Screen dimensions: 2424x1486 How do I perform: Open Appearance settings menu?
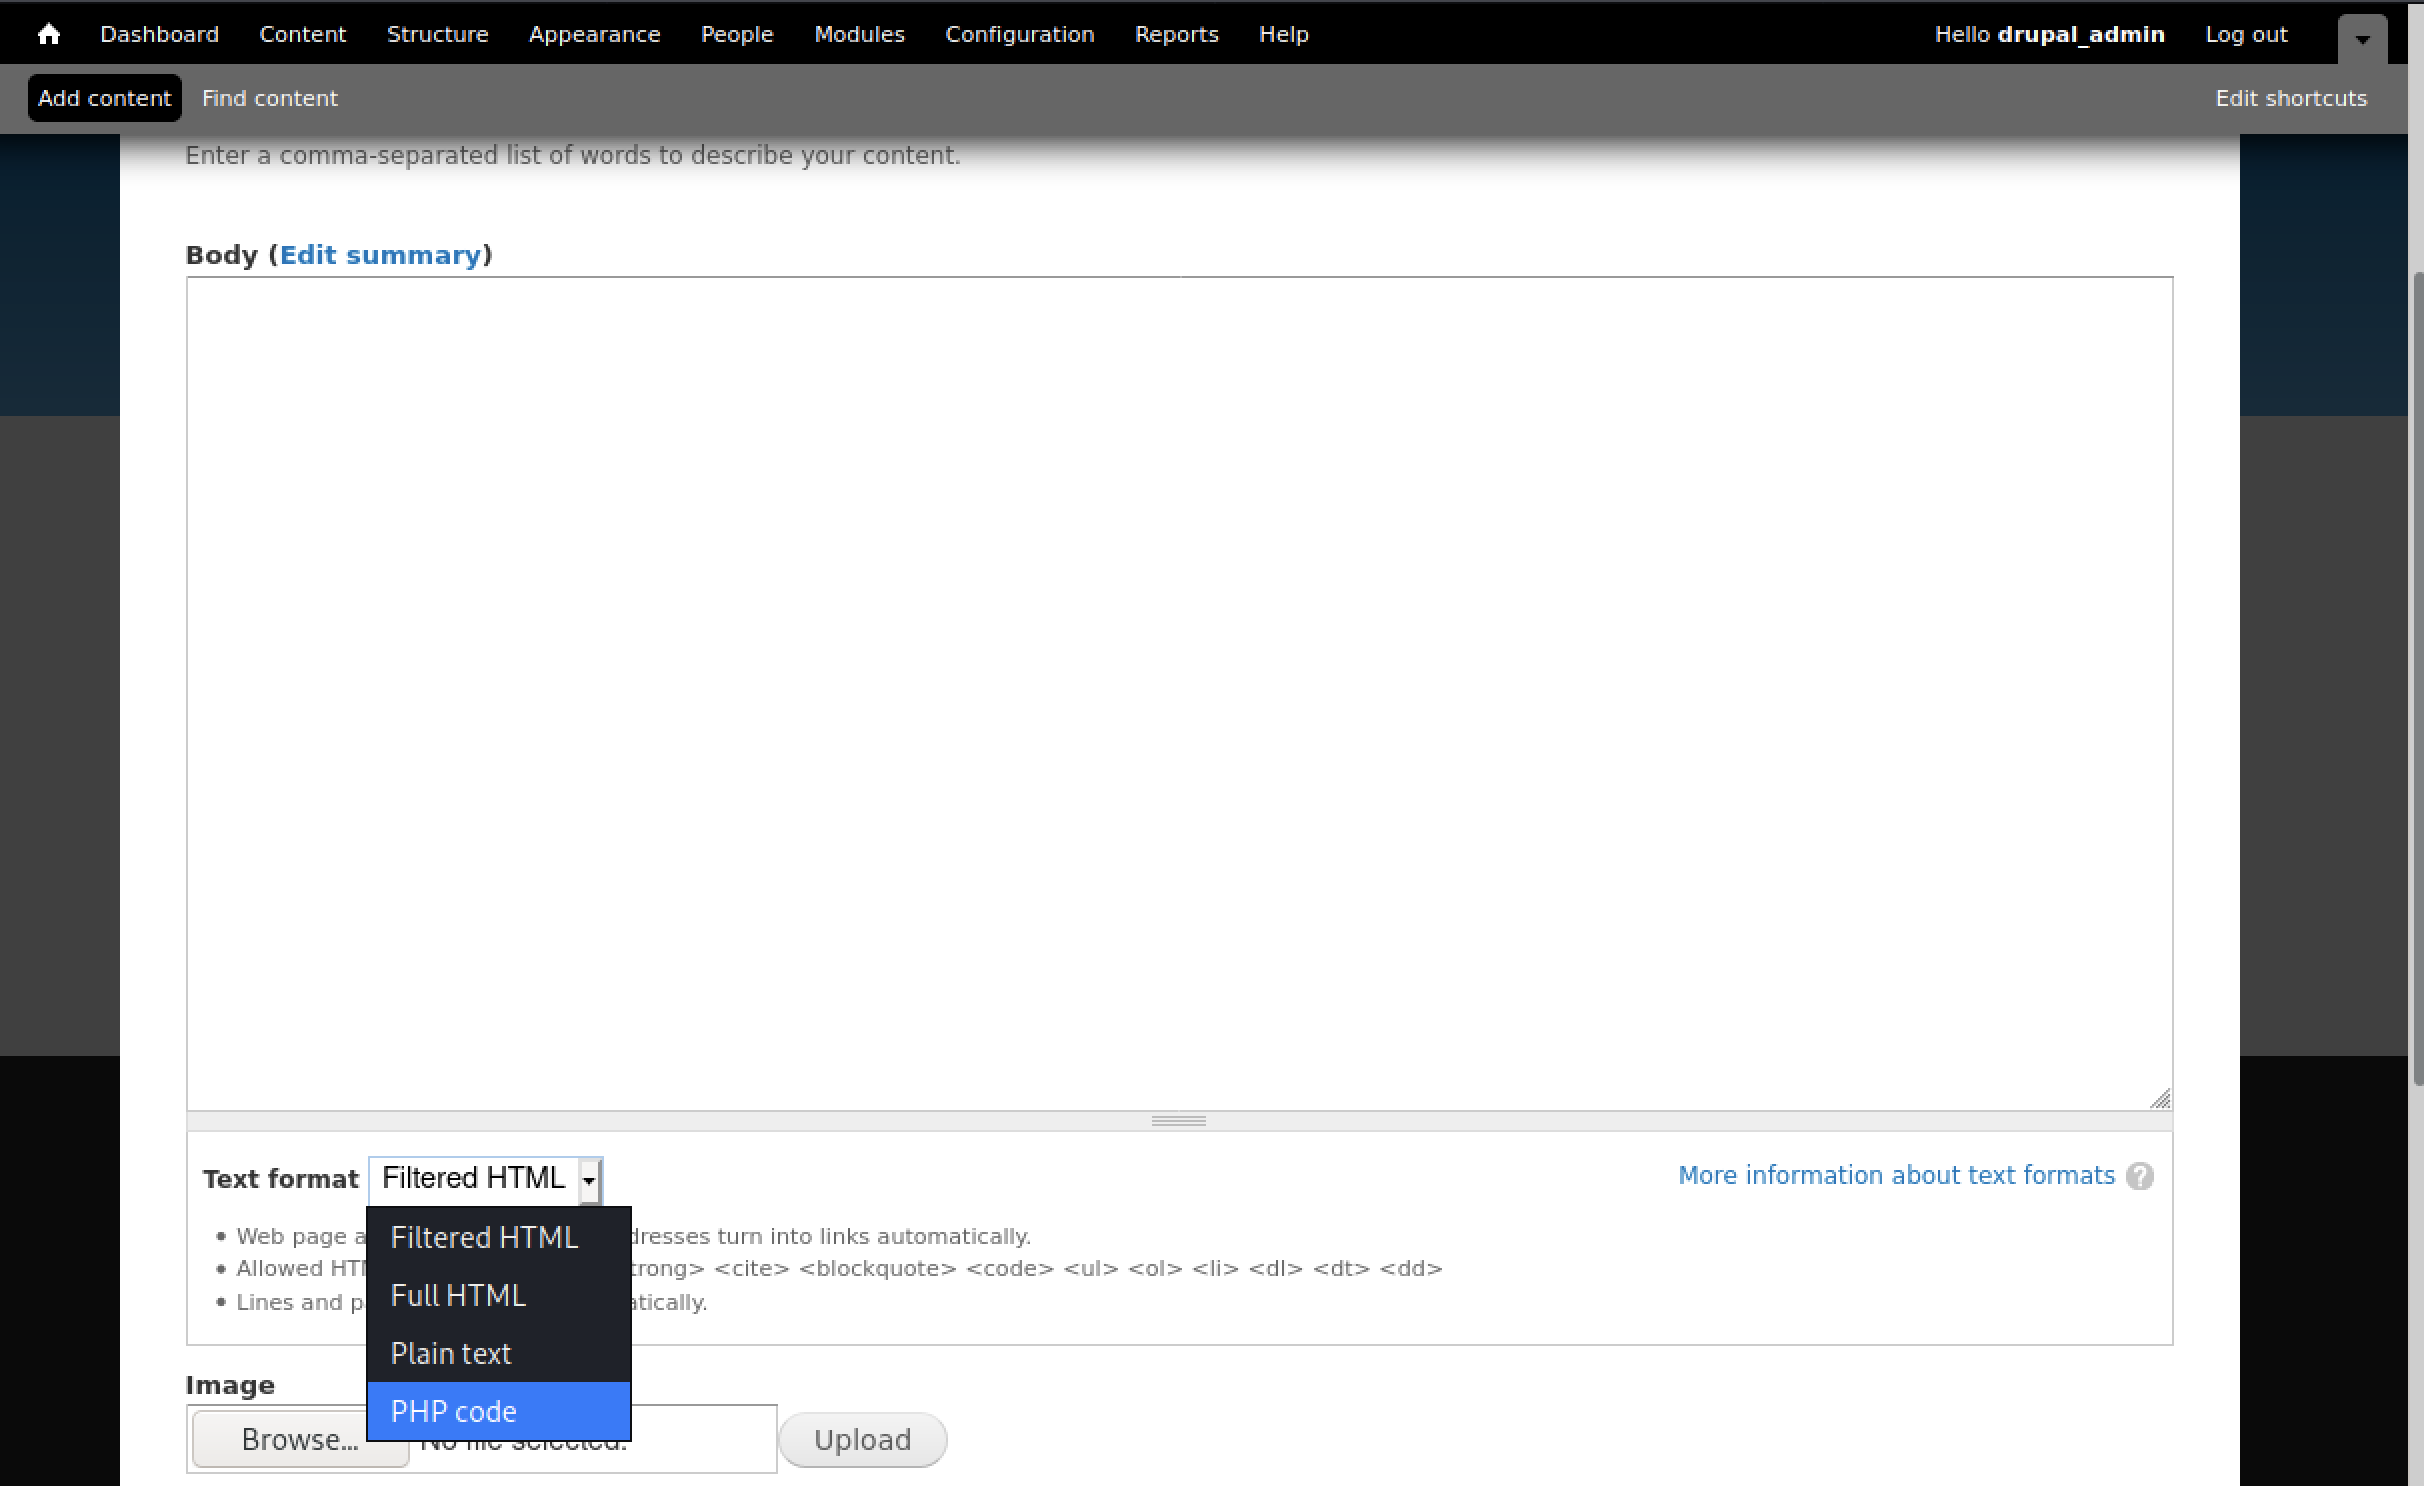(x=594, y=34)
